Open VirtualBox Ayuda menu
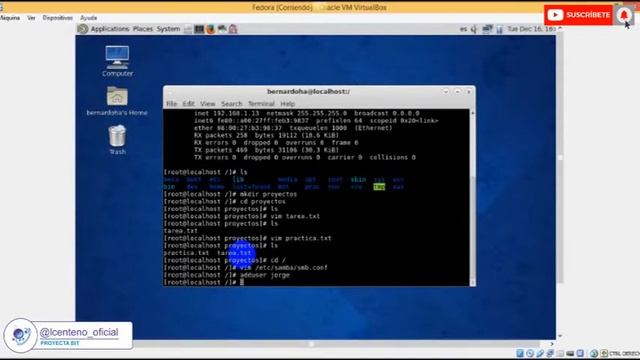Screen dimensions: 640x360 point(89,18)
